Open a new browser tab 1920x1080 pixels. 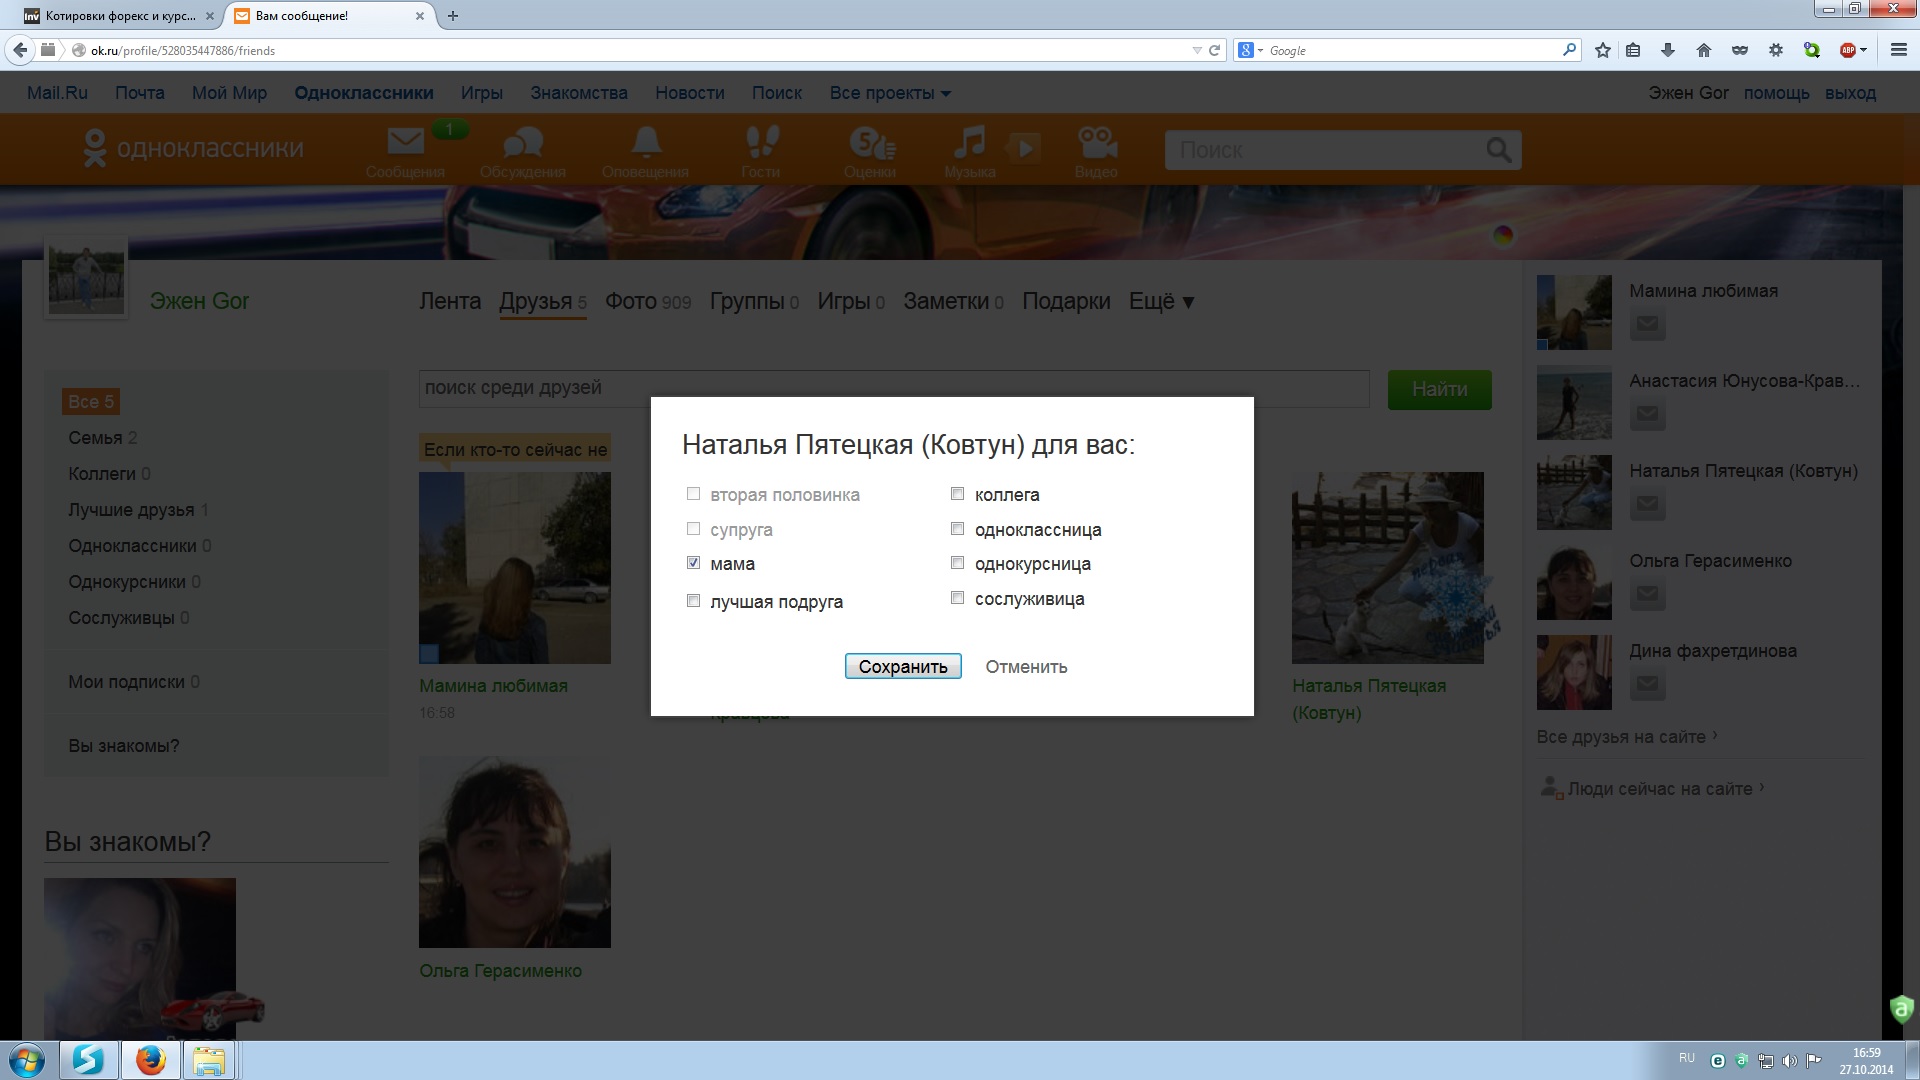(x=453, y=16)
